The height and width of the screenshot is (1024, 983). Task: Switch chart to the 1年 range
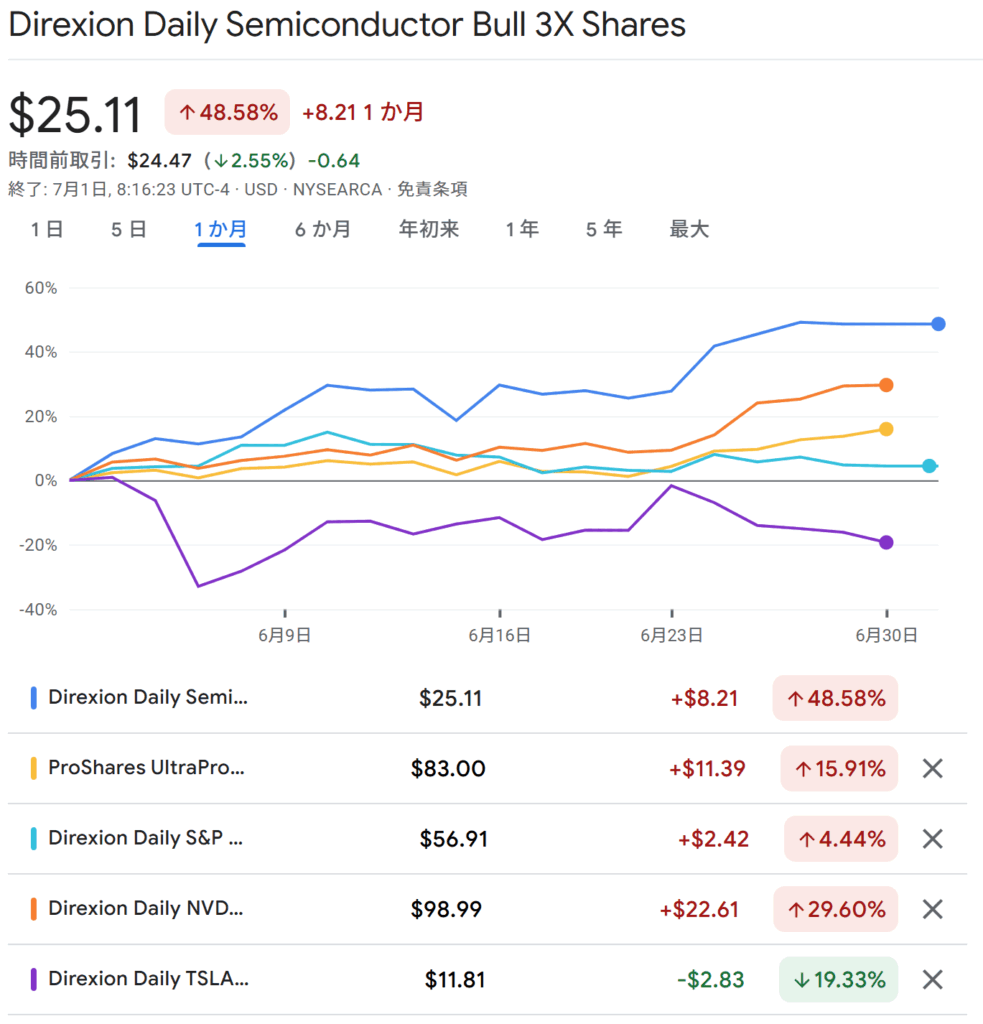pyautogui.click(x=522, y=229)
